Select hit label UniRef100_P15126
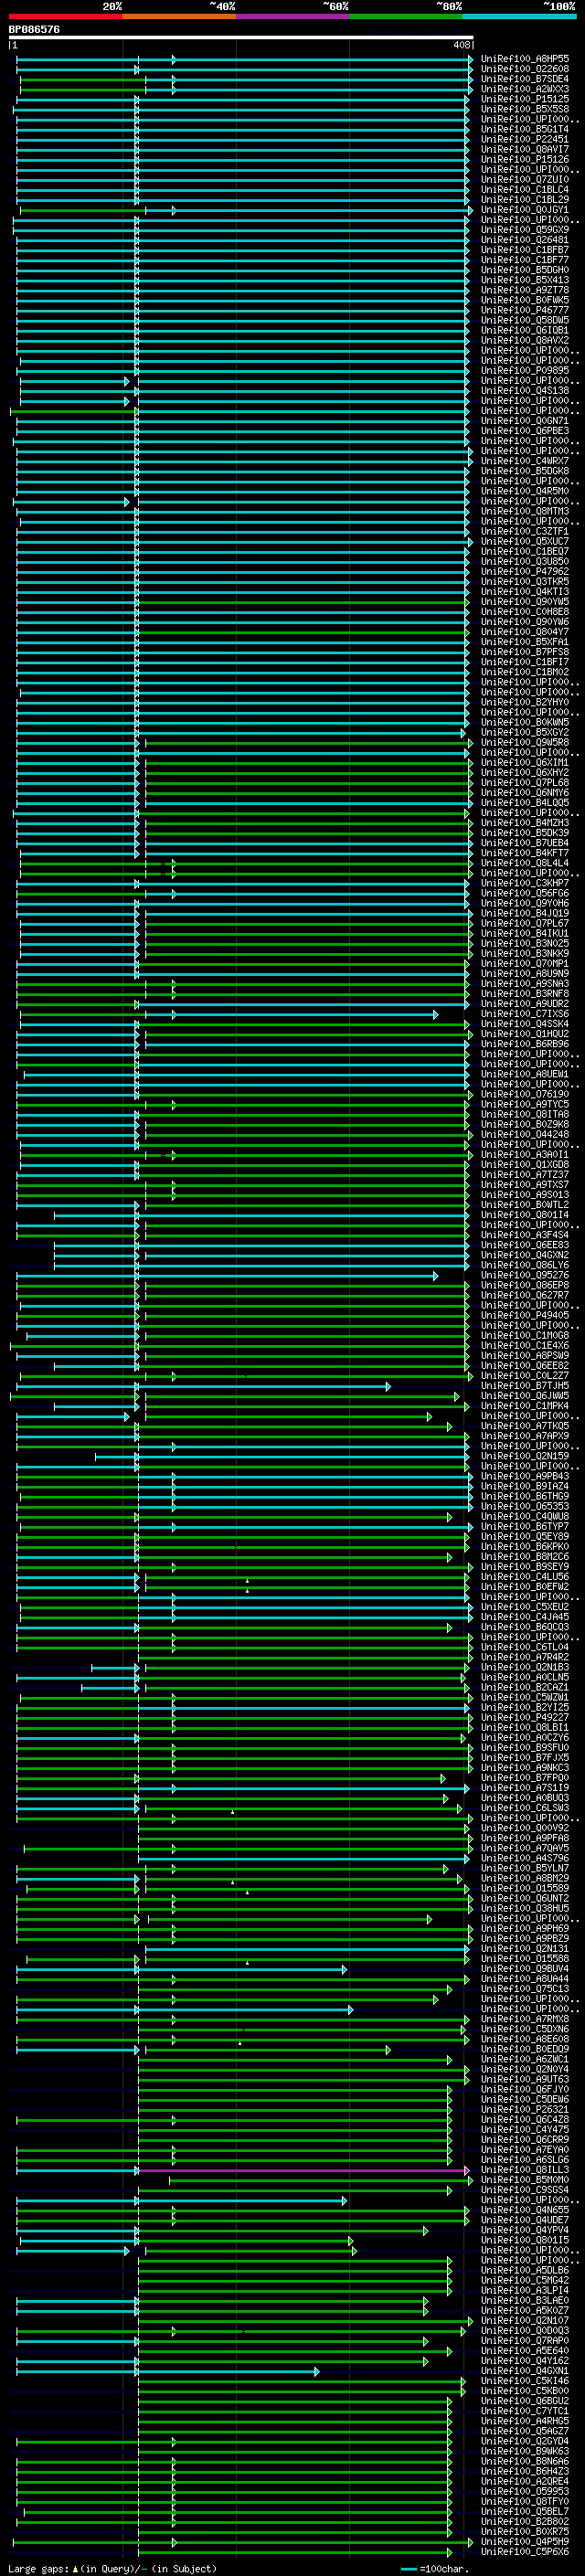This screenshot has height=2576, width=585. click(525, 159)
